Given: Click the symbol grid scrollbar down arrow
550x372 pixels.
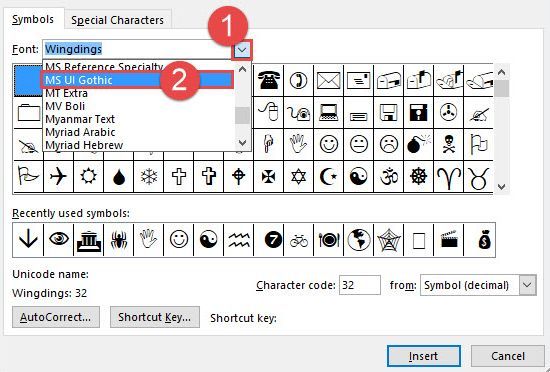Looking at the screenshot, I should pos(501,186).
